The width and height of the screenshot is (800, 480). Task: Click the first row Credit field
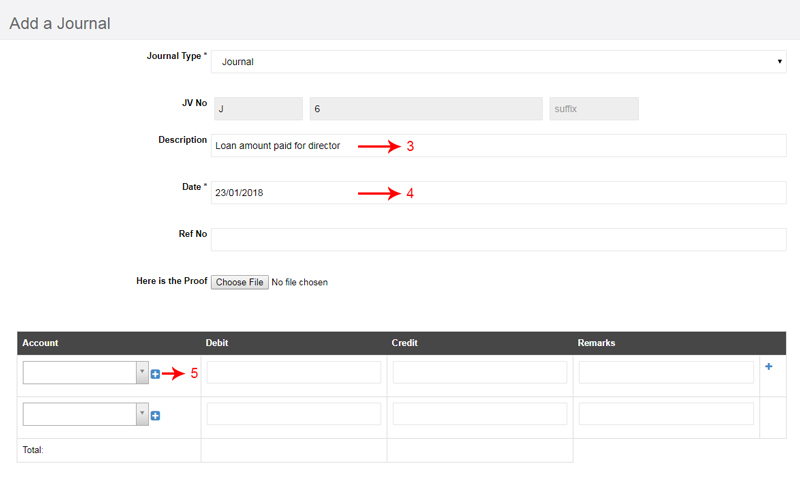coord(480,372)
